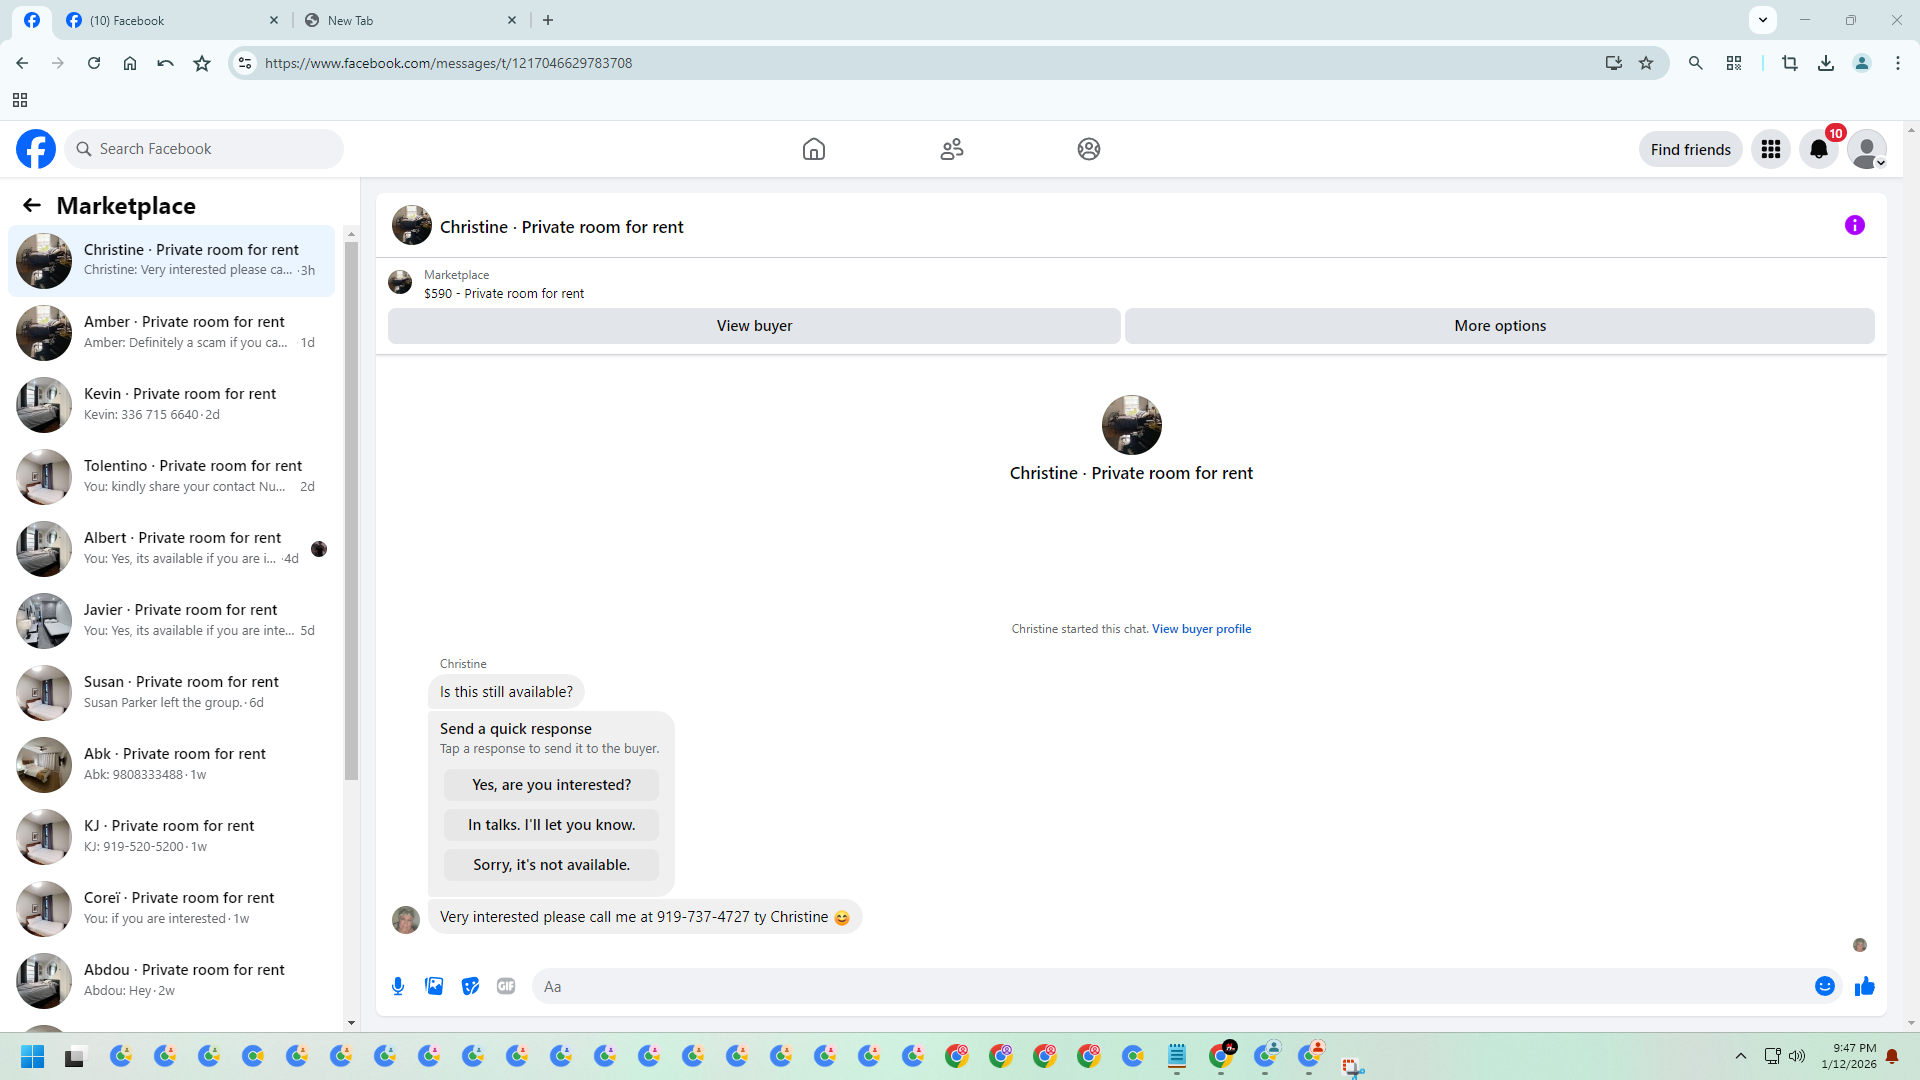This screenshot has width=1920, height=1080.
Task: Open Facebook notifications bell
Action: (x=1818, y=149)
